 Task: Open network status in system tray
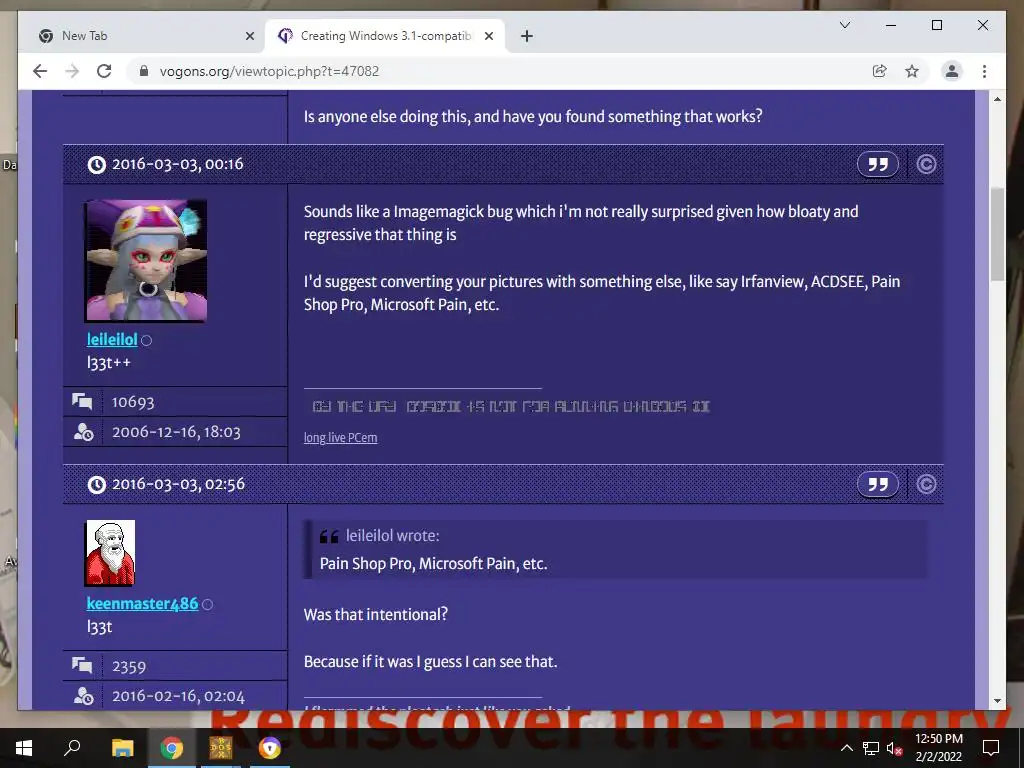pyautogui.click(x=871, y=748)
